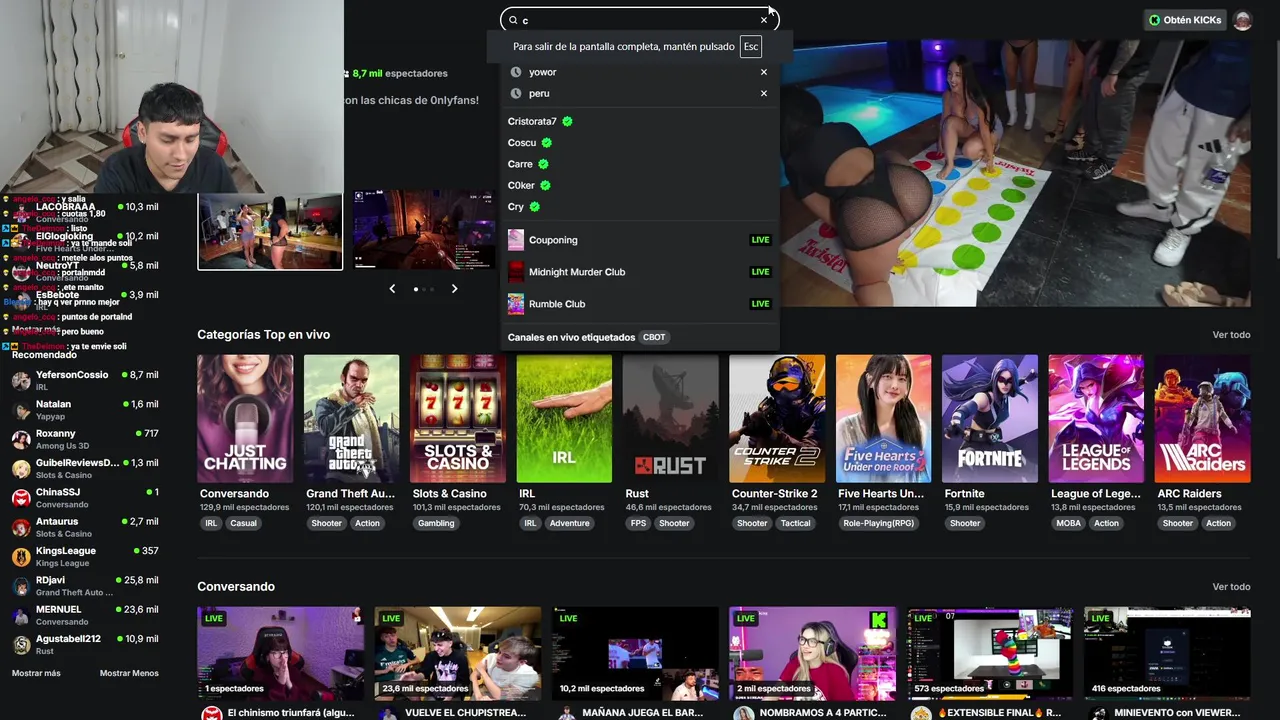The width and height of the screenshot is (1280, 720).
Task: Click 'Ver todo' for Categorías Top en vivo
Action: pos(1231,335)
